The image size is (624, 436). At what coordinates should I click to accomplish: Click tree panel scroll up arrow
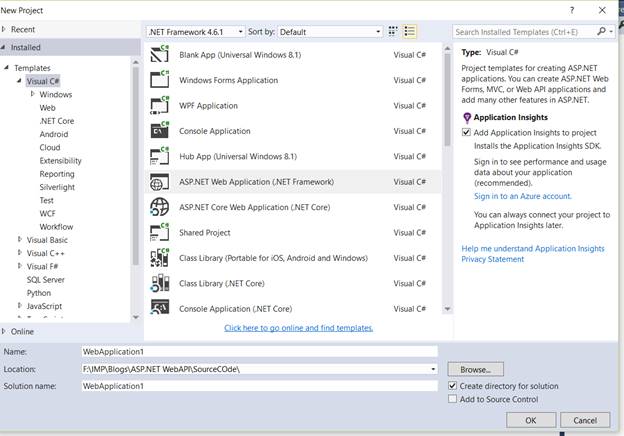pyautogui.click(x=135, y=62)
